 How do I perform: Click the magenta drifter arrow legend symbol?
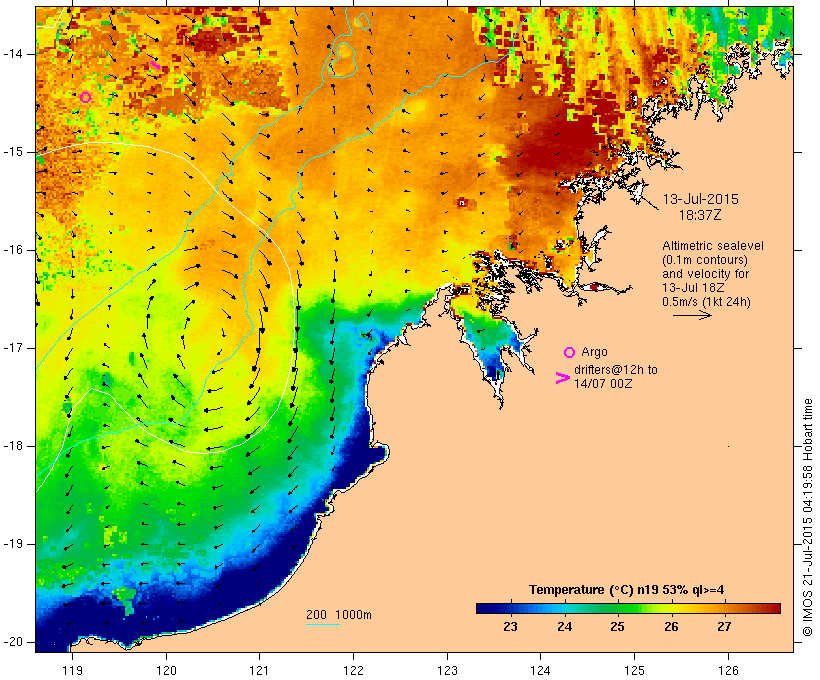562,378
